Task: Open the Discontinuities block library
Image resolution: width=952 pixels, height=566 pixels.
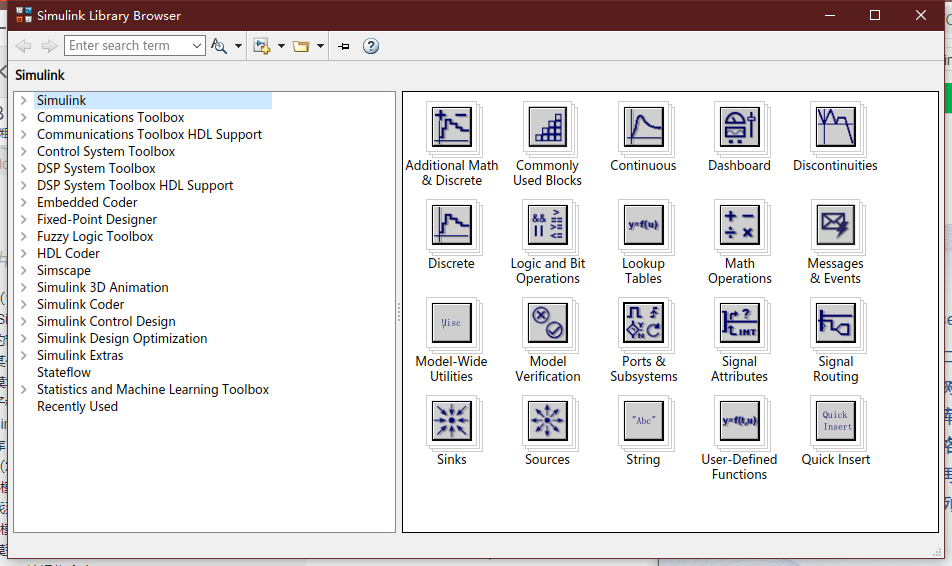Action: [x=835, y=129]
